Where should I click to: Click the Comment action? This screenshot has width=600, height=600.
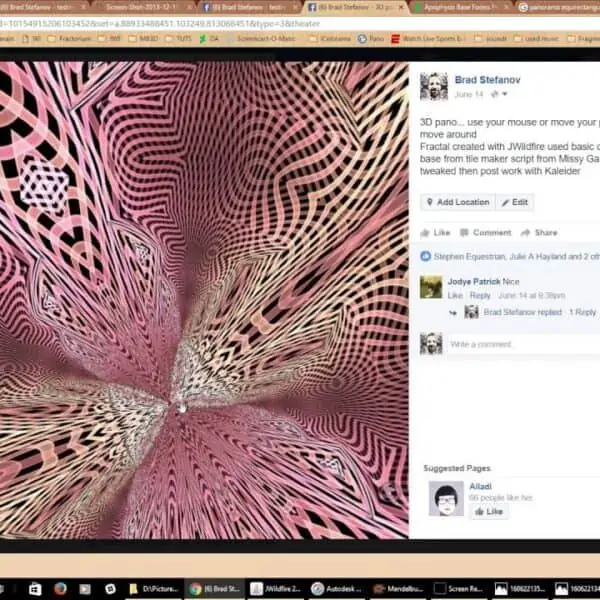coord(485,233)
